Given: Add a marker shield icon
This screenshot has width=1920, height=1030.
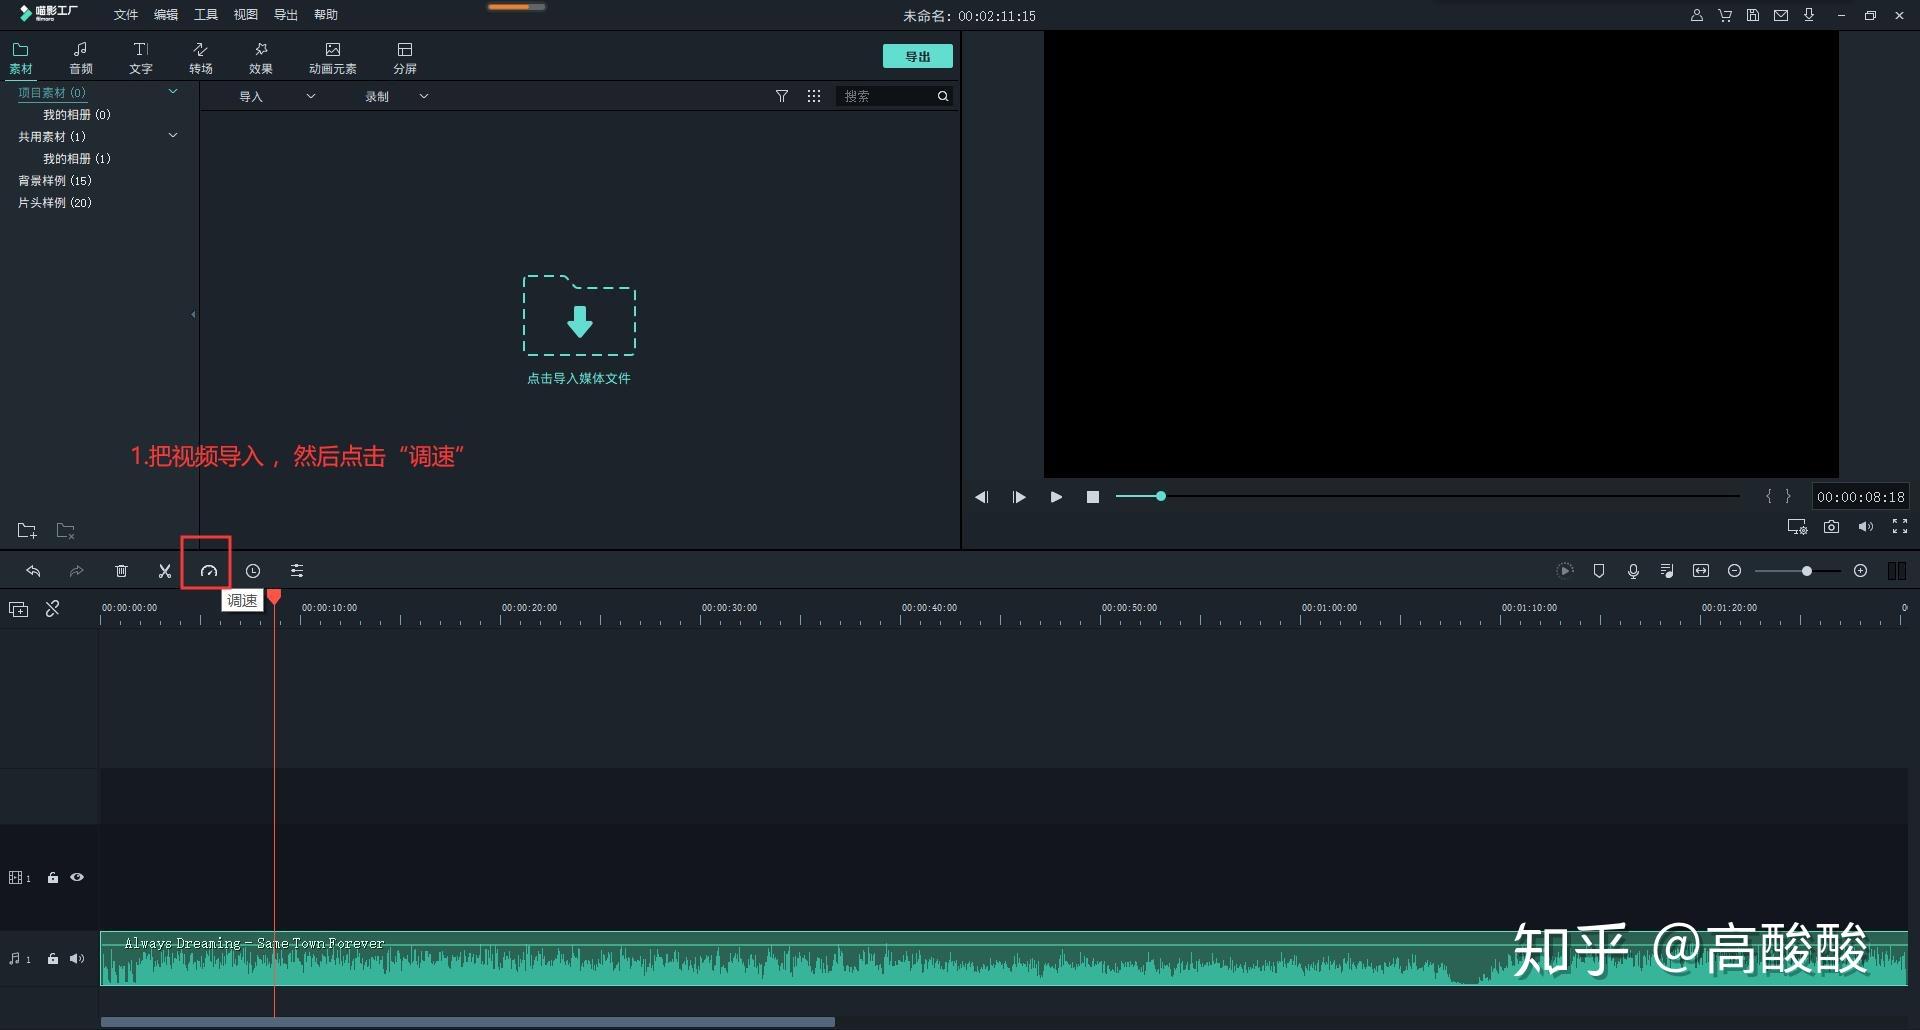Looking at the screenshot, I should 1599,571.
